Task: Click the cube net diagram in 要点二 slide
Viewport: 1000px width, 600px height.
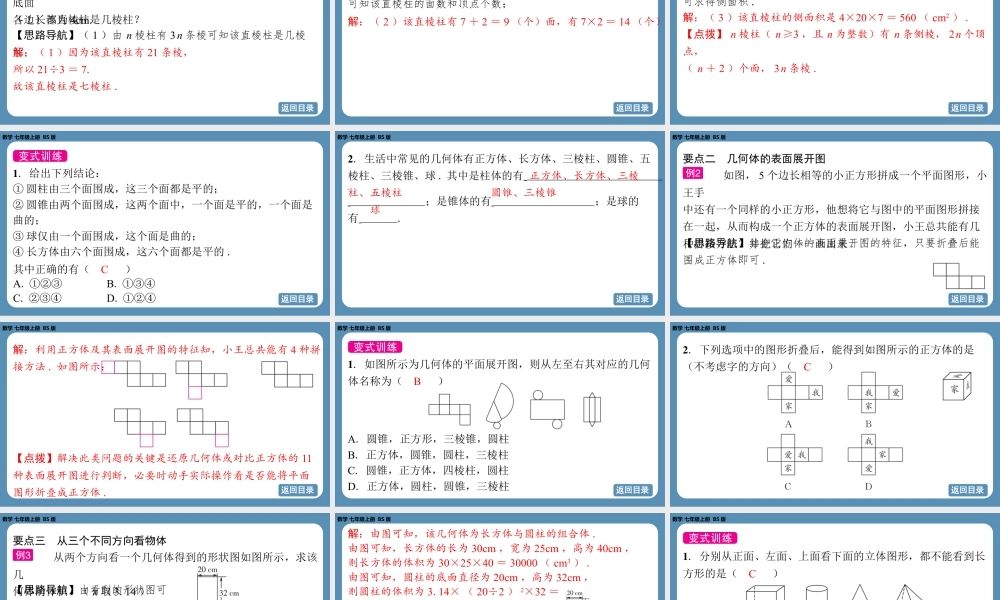Action: pos(957,275)
